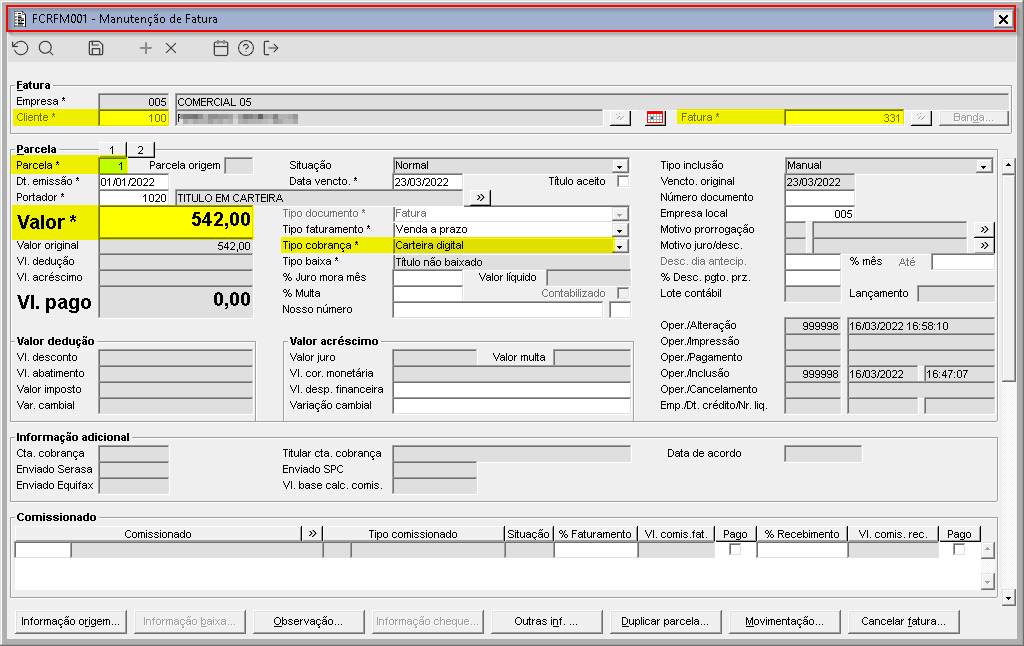Click the Tipo comissionado column header
This screenshot has width=1024, height=646.
tap(413, 534)
